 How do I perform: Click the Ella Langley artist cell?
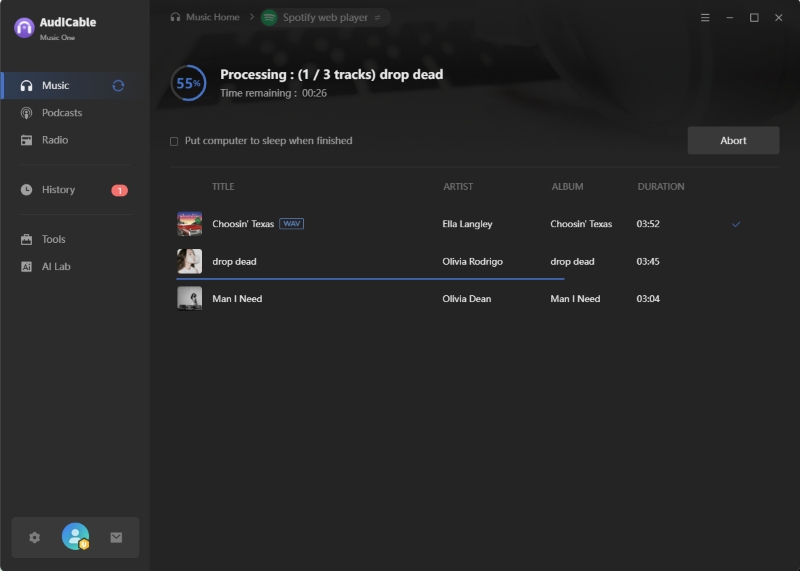click(467, 224)
